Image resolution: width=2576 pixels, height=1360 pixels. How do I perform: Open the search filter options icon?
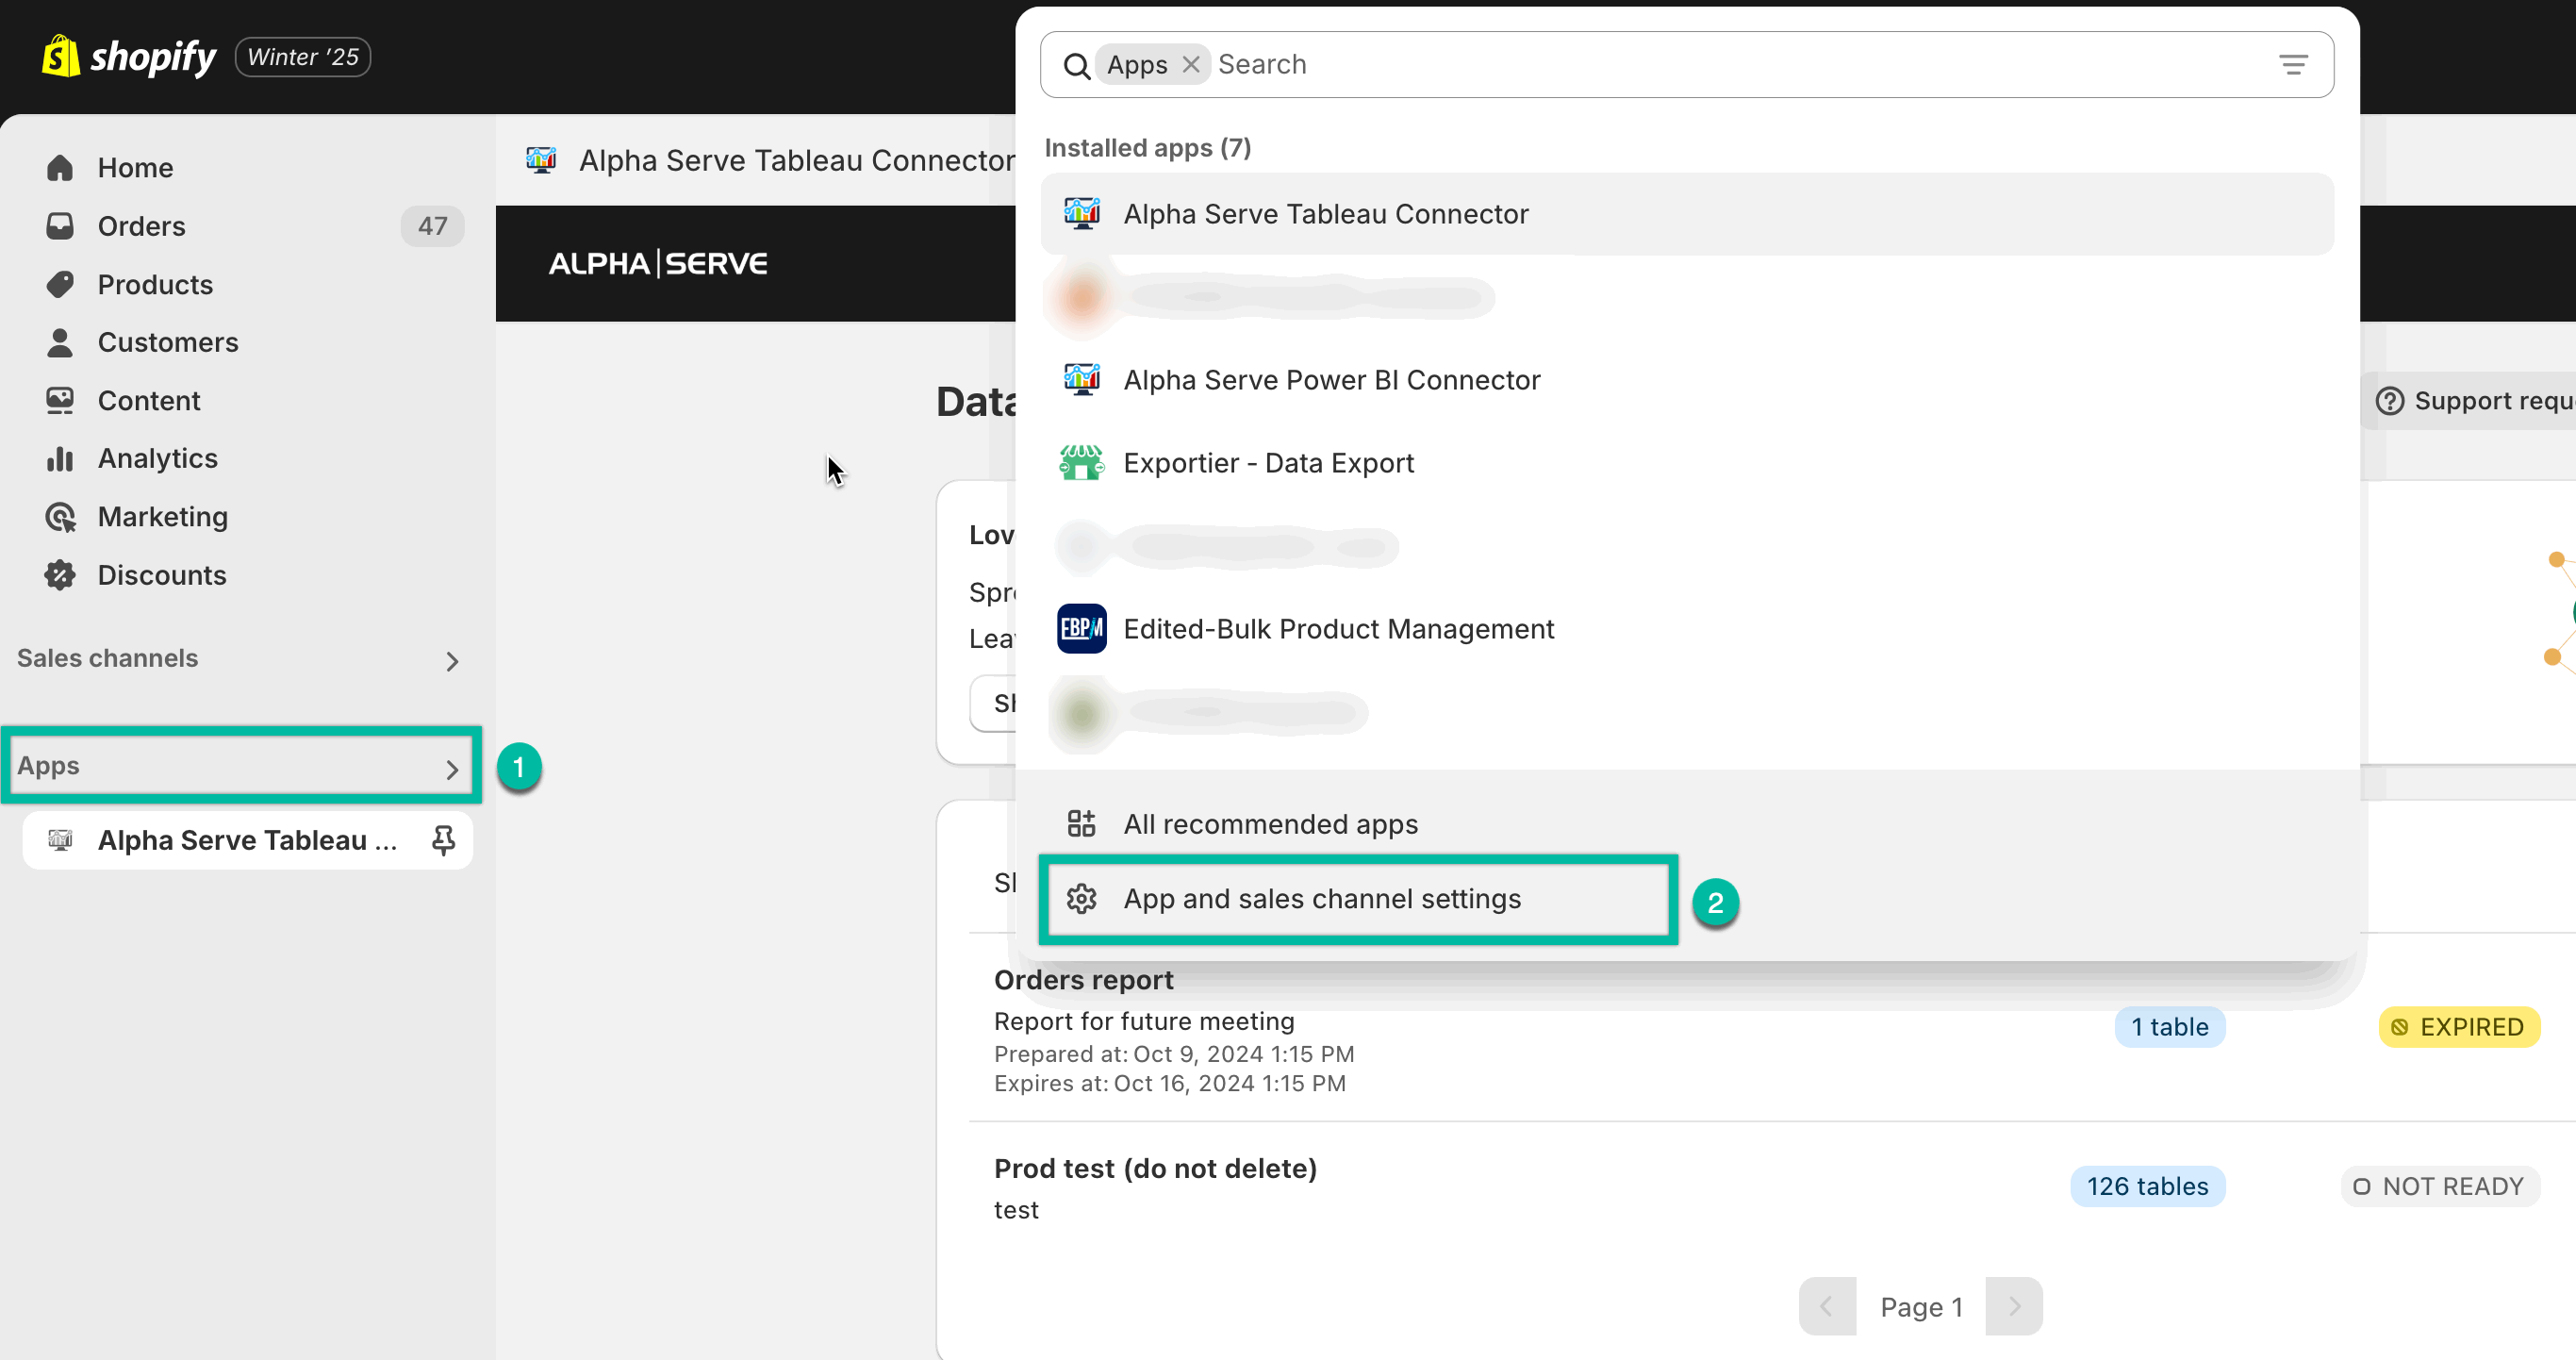2293,65
